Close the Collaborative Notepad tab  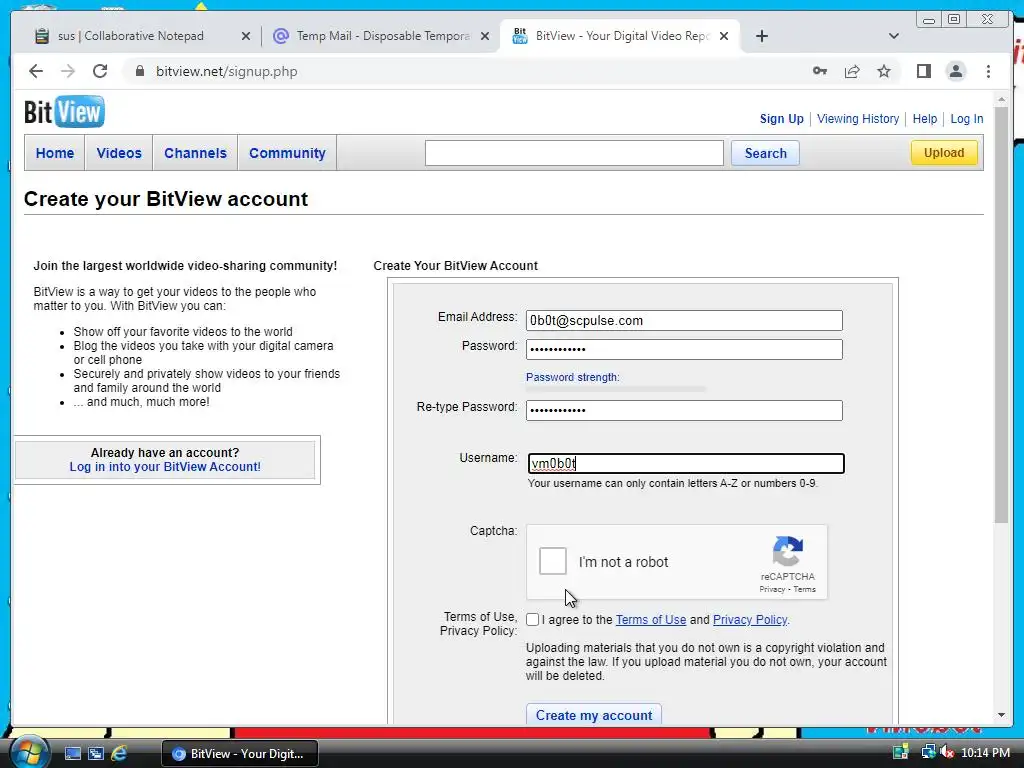(x=246, y=37)
